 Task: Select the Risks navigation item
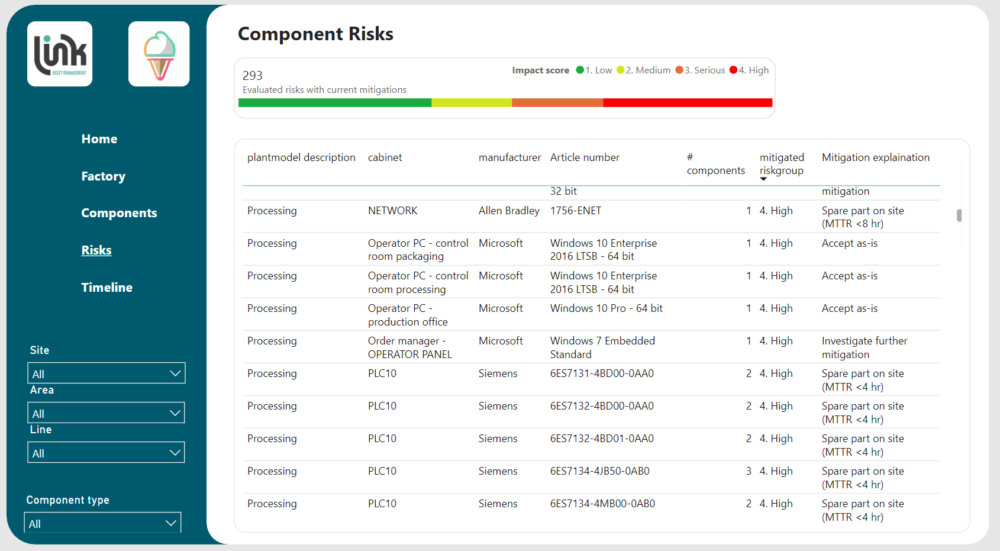tap(96, 250)
